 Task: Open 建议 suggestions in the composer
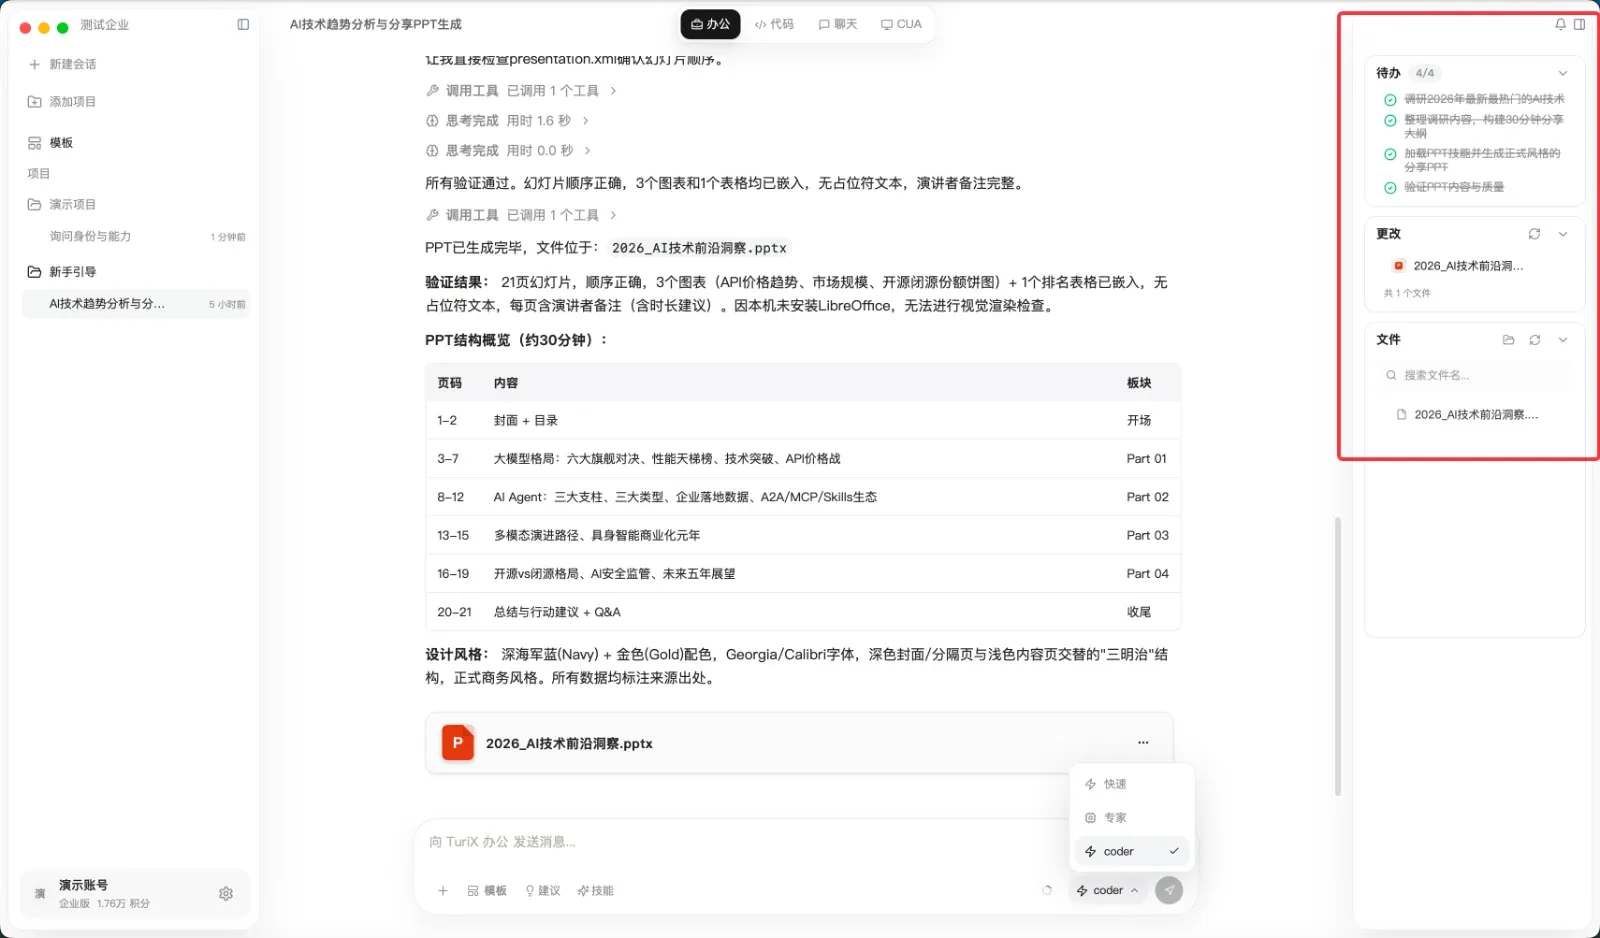coord(543,891)
